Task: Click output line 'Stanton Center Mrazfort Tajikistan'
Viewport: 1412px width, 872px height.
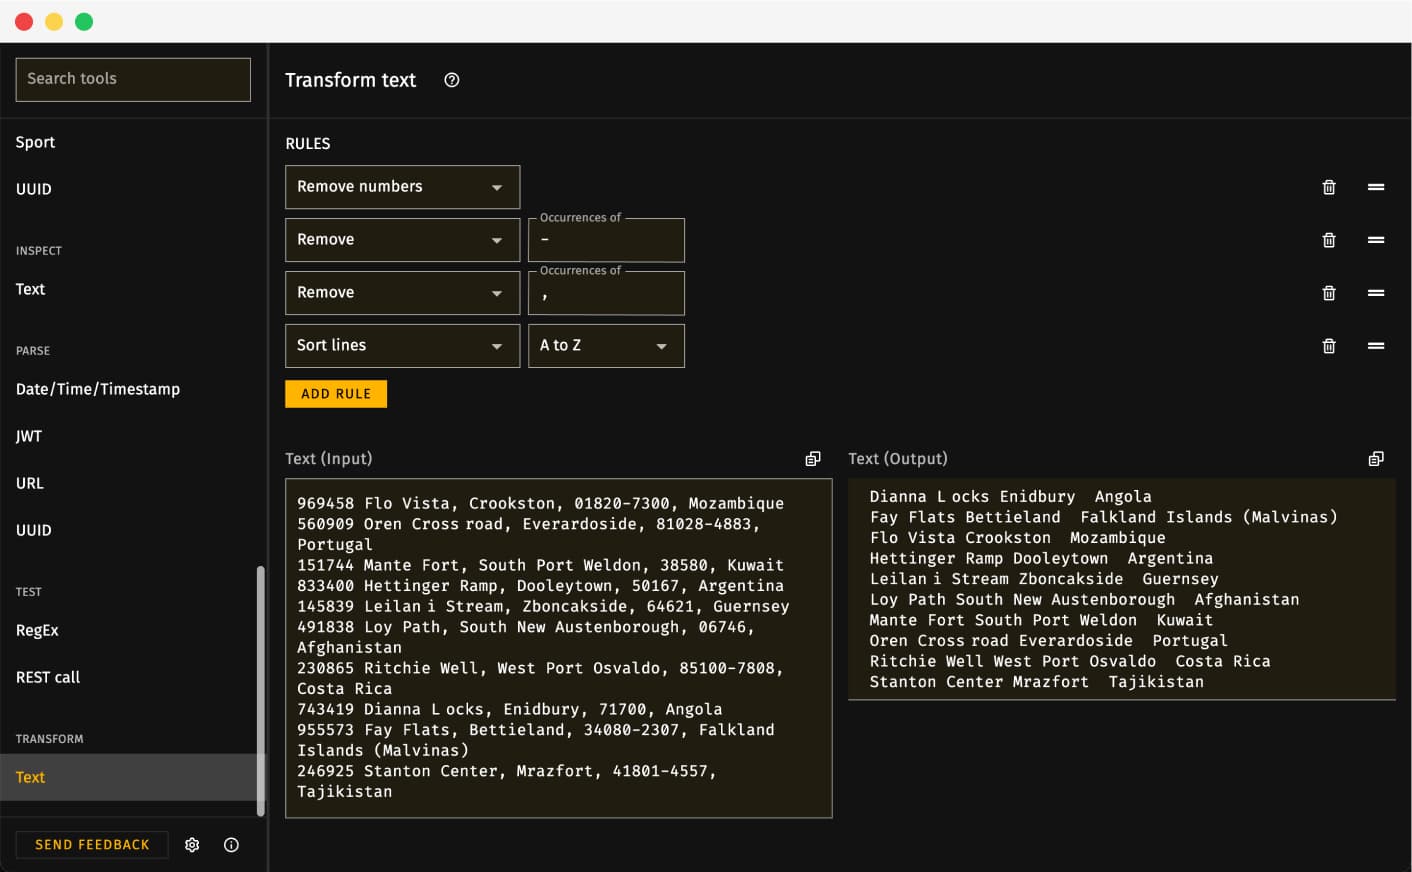Action: [x=1036, y=682]
